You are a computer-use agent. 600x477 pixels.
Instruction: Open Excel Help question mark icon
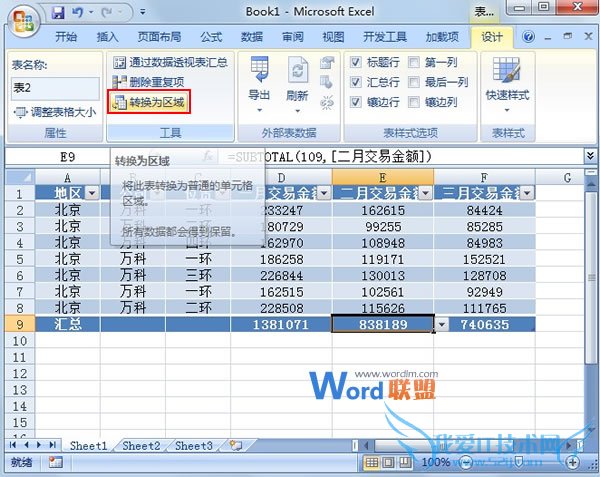pyautogui.click(x=528, y=37)
